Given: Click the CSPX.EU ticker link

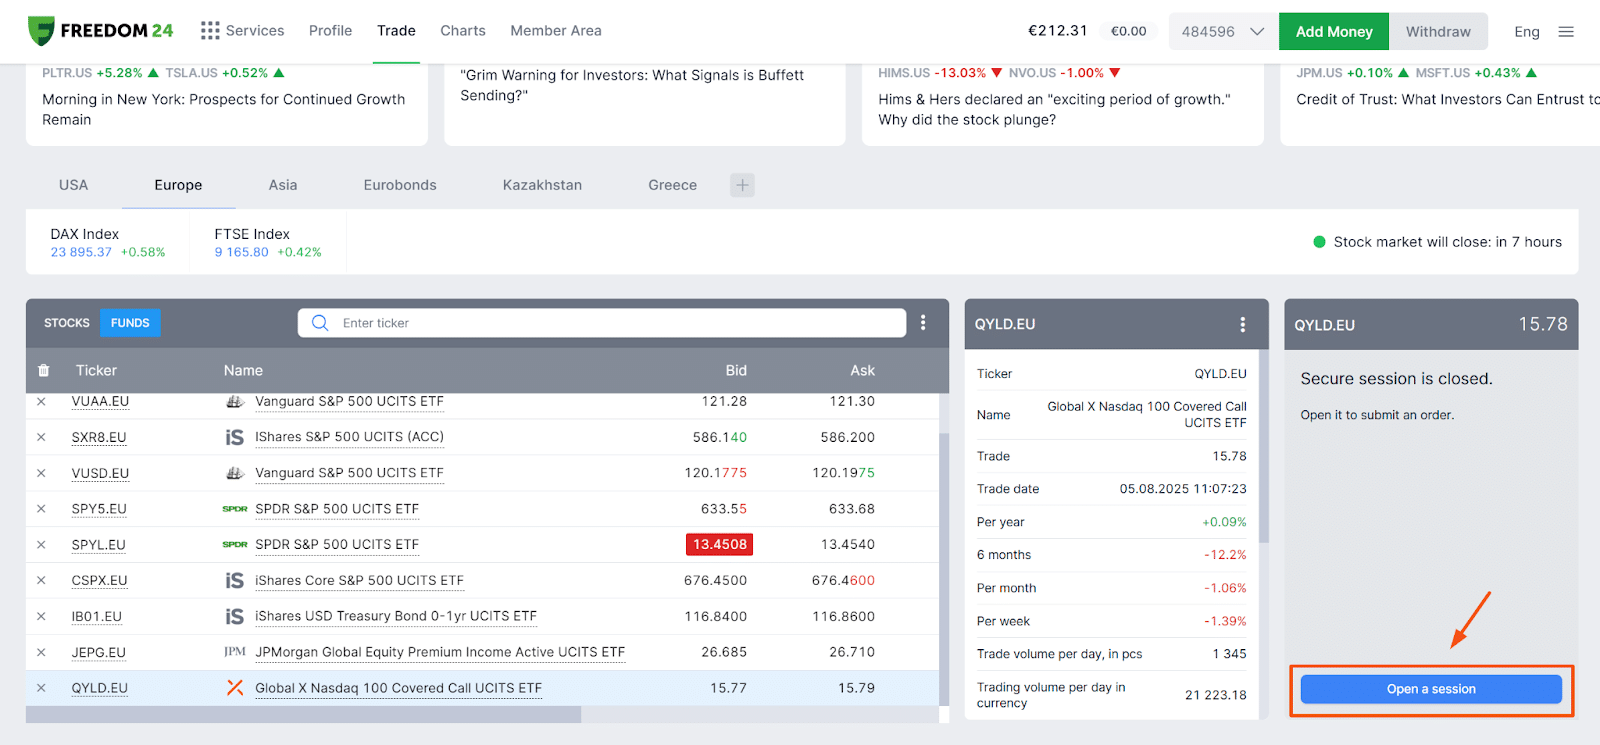Looking at the screenshot, I should [99, 580].
